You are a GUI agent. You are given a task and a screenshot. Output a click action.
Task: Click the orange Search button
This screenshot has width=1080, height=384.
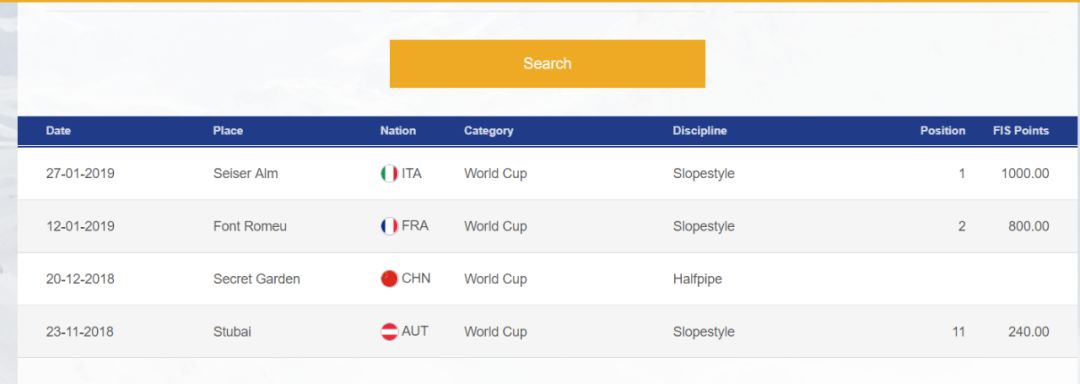(x=547, y=63)
